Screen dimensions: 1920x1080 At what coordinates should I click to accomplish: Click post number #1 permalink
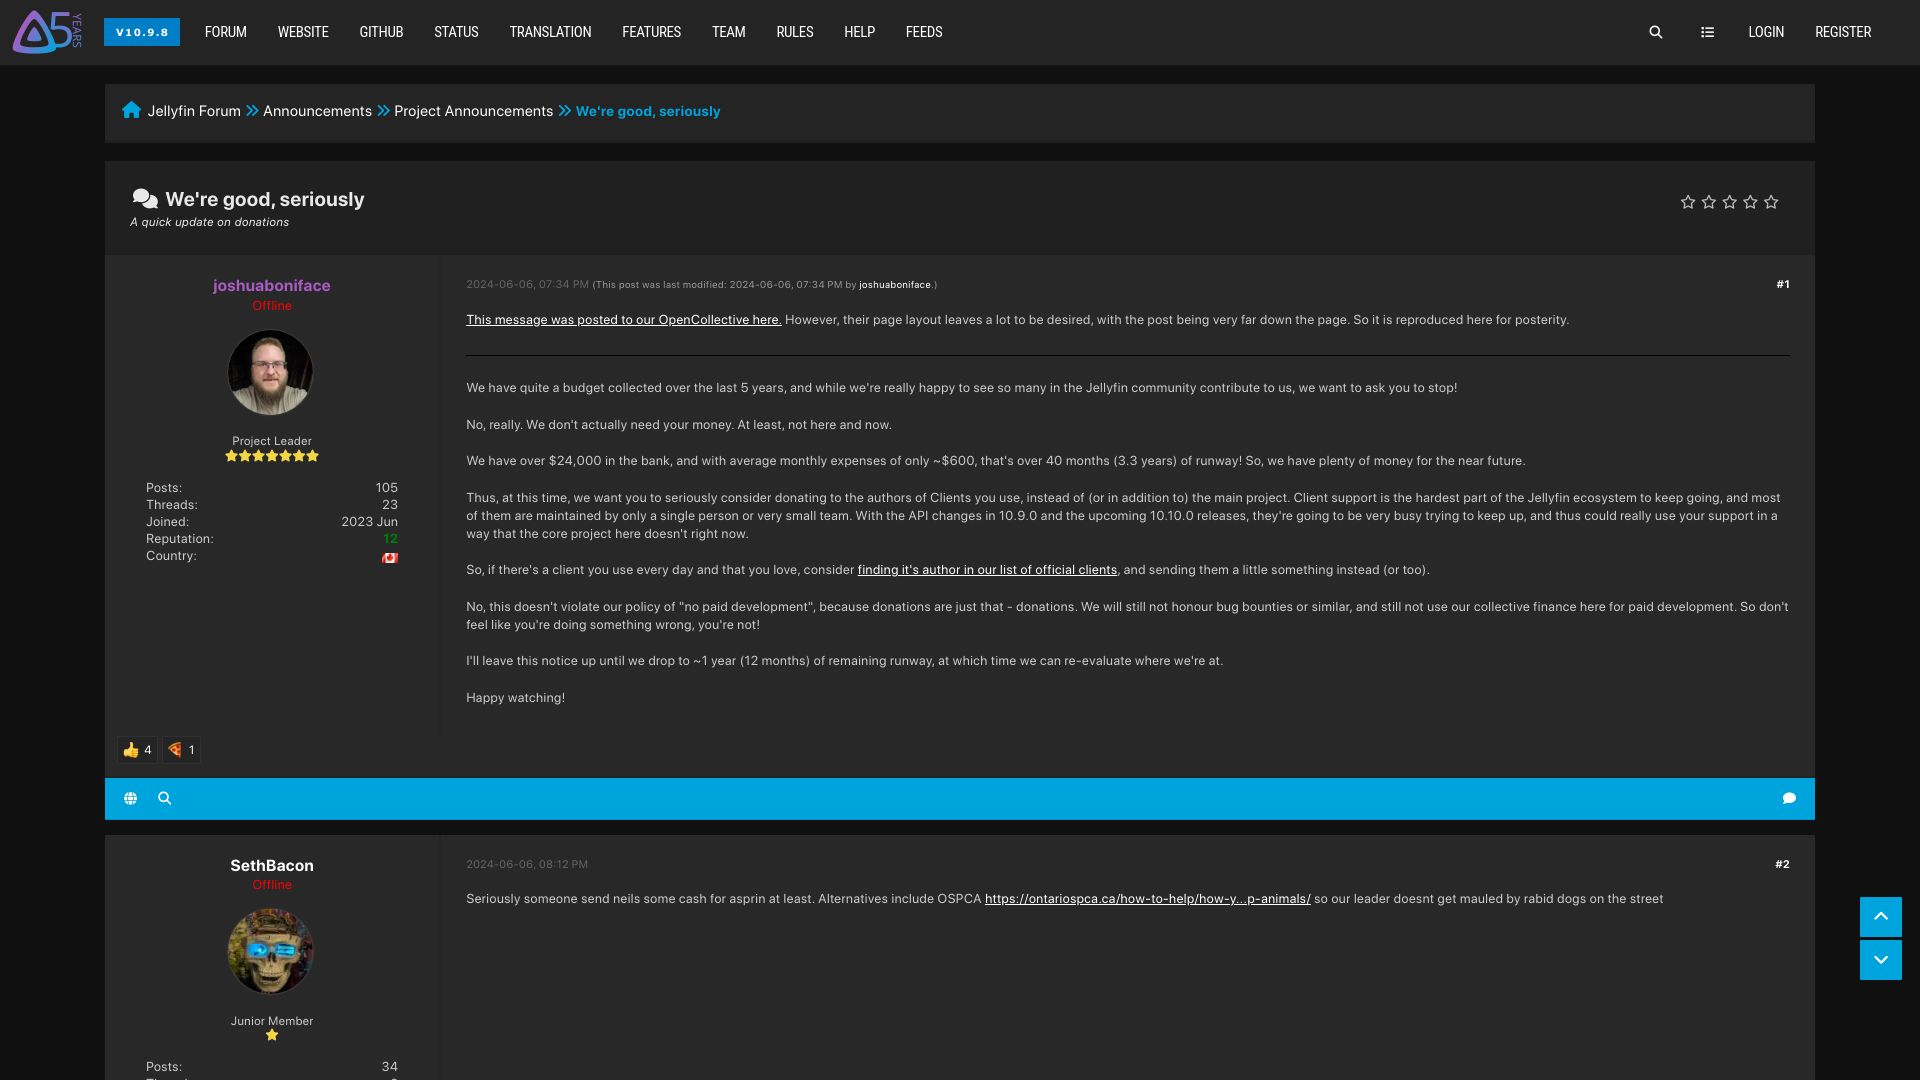tap(1783, 285)
